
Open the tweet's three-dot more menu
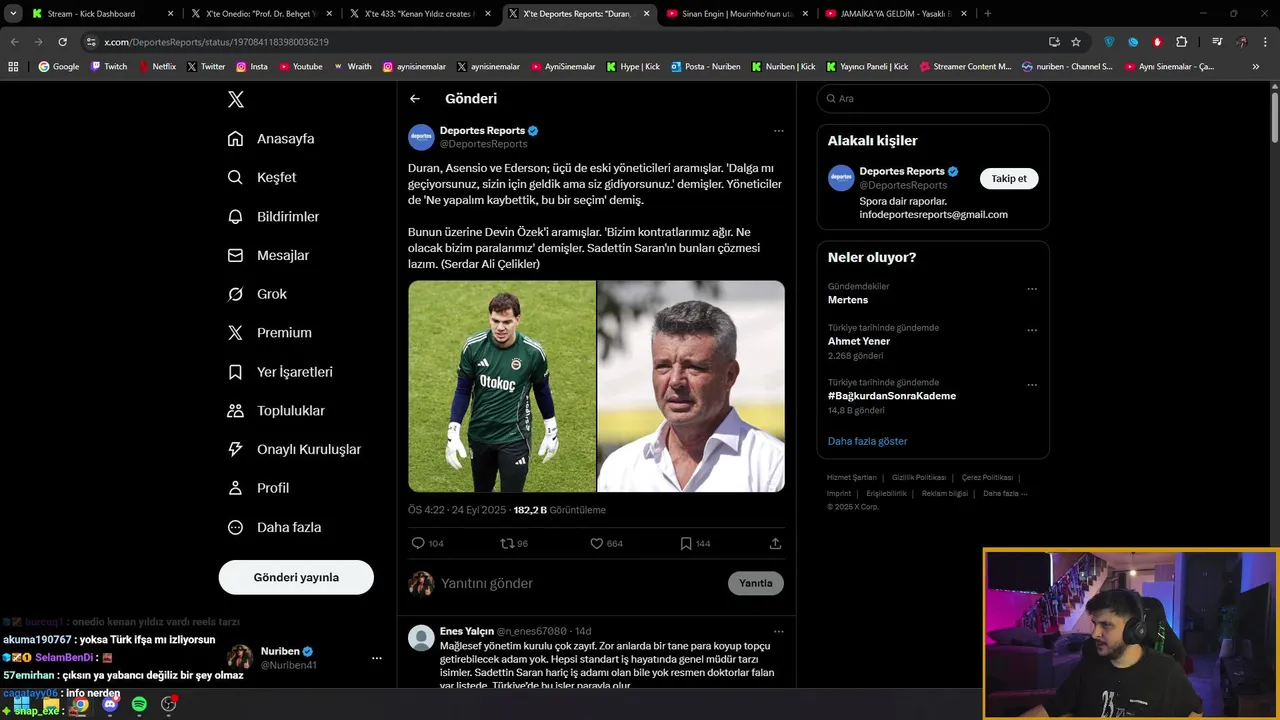click(778, 131)
